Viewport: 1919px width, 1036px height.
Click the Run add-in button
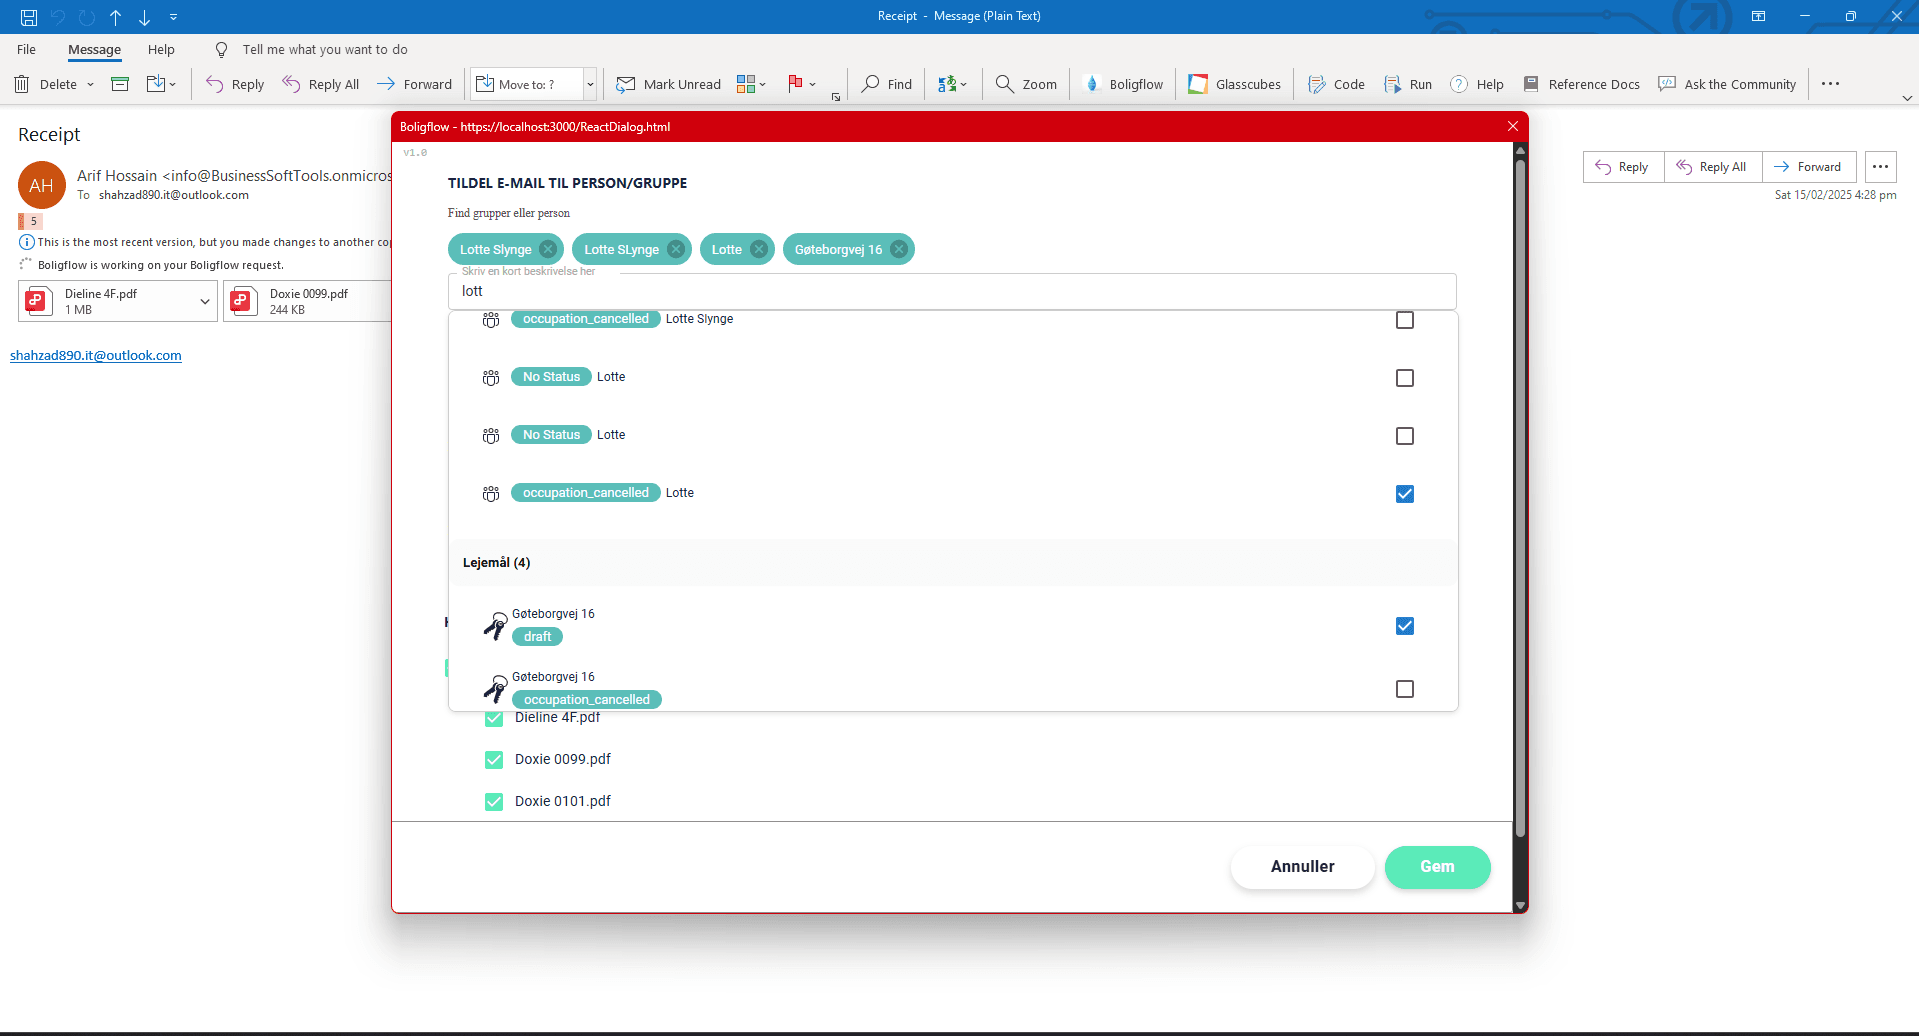point(1408,84)
